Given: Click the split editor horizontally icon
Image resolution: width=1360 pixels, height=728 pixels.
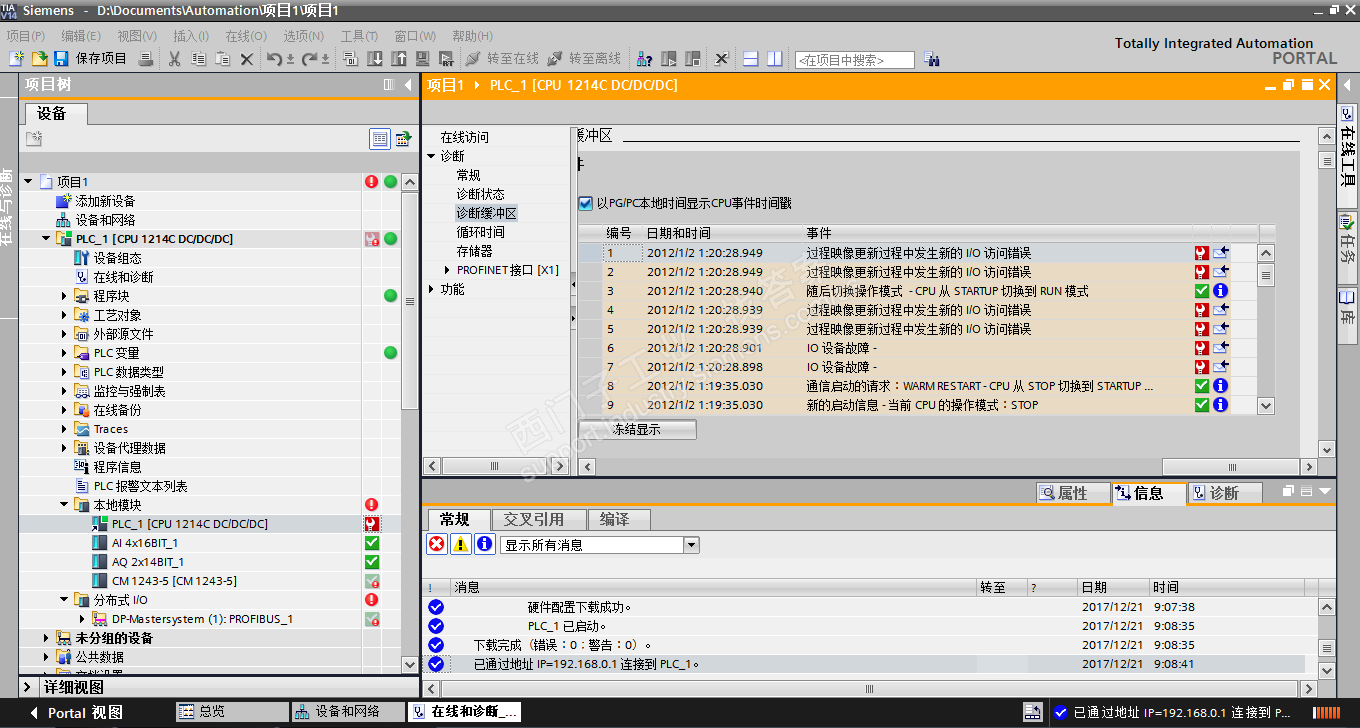Looking at the screenshot, I should click(751, 59).
